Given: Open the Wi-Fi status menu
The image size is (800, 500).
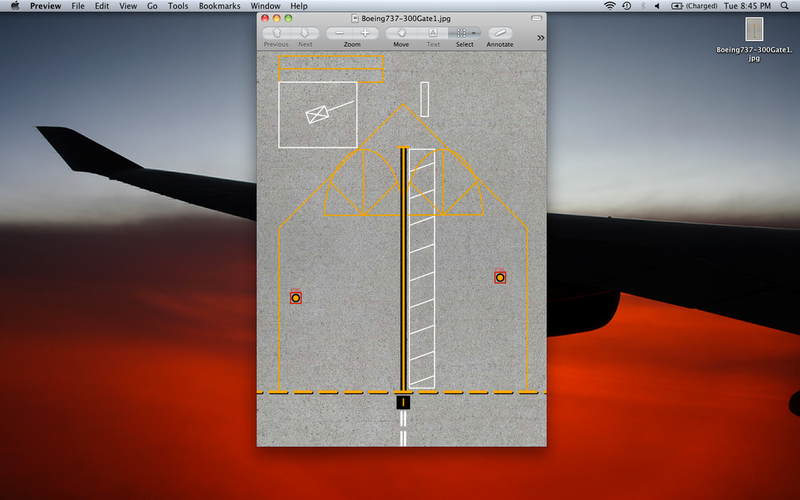Looking at the screenshot, I should tap(610, 6).
